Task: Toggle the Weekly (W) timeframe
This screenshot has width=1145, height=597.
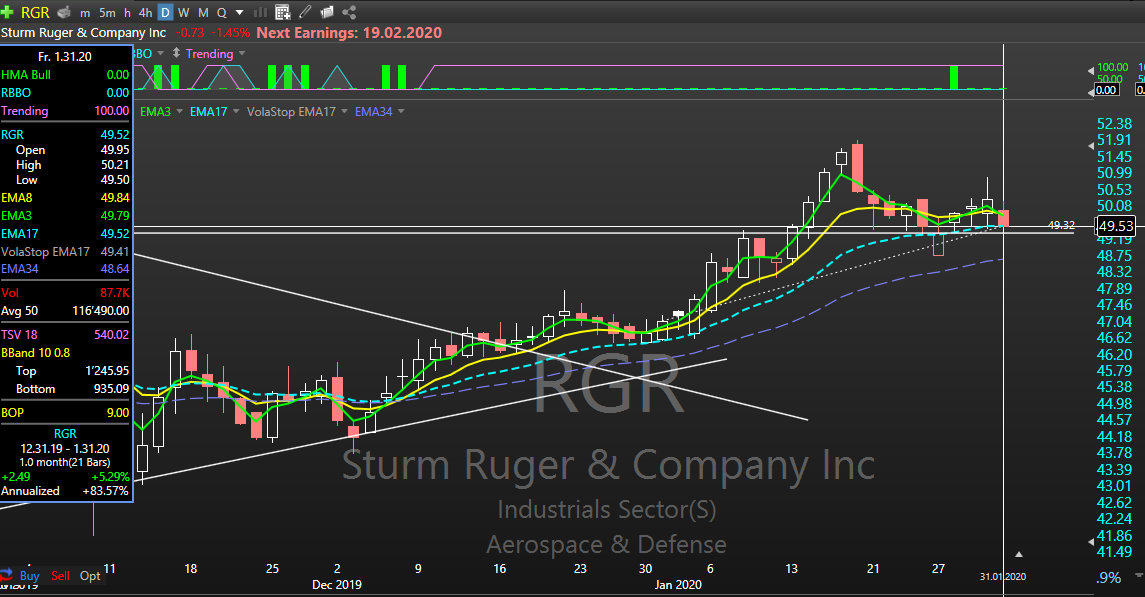Action: pos(184,12)
